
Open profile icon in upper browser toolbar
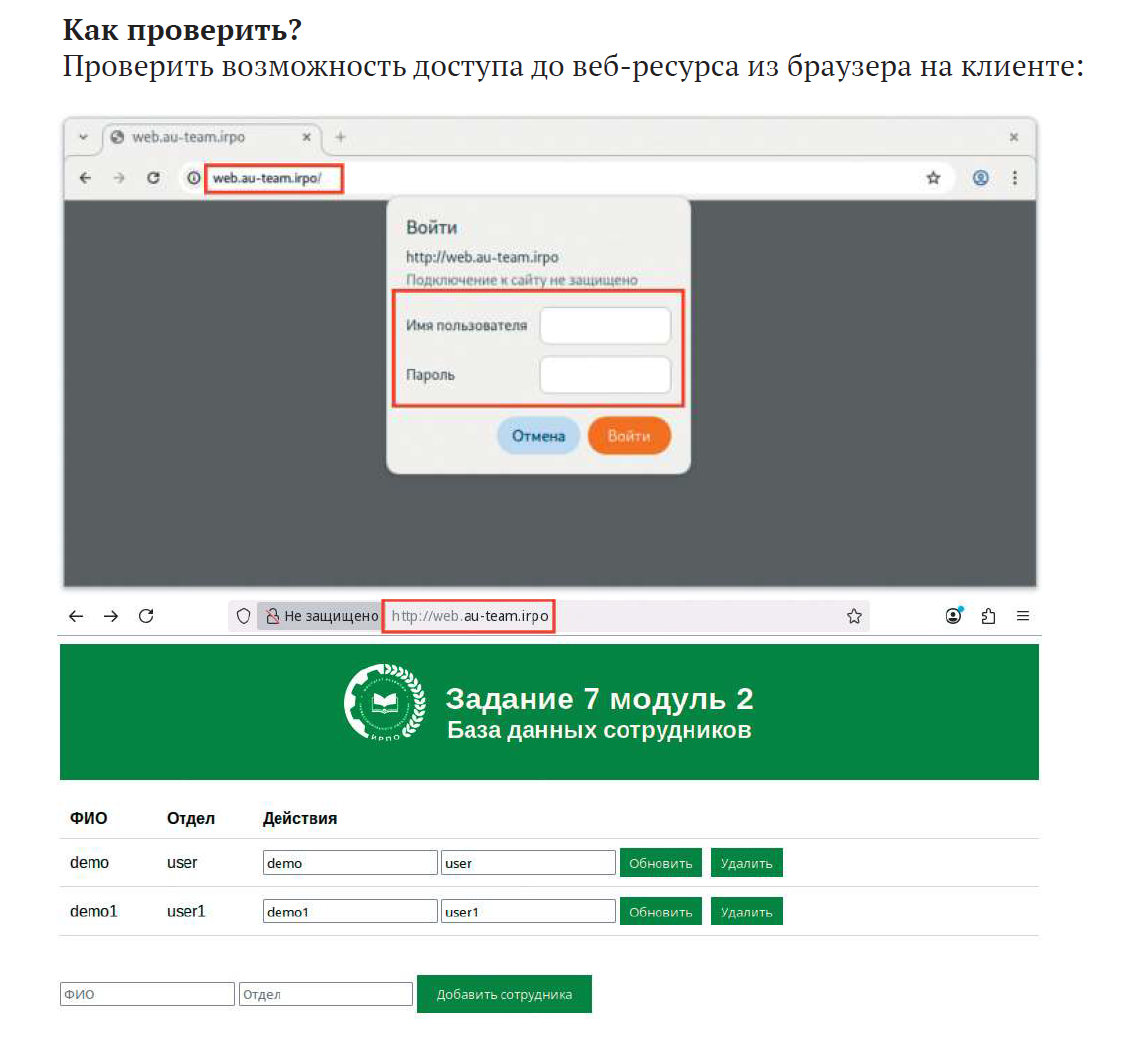tap(980, 178)
